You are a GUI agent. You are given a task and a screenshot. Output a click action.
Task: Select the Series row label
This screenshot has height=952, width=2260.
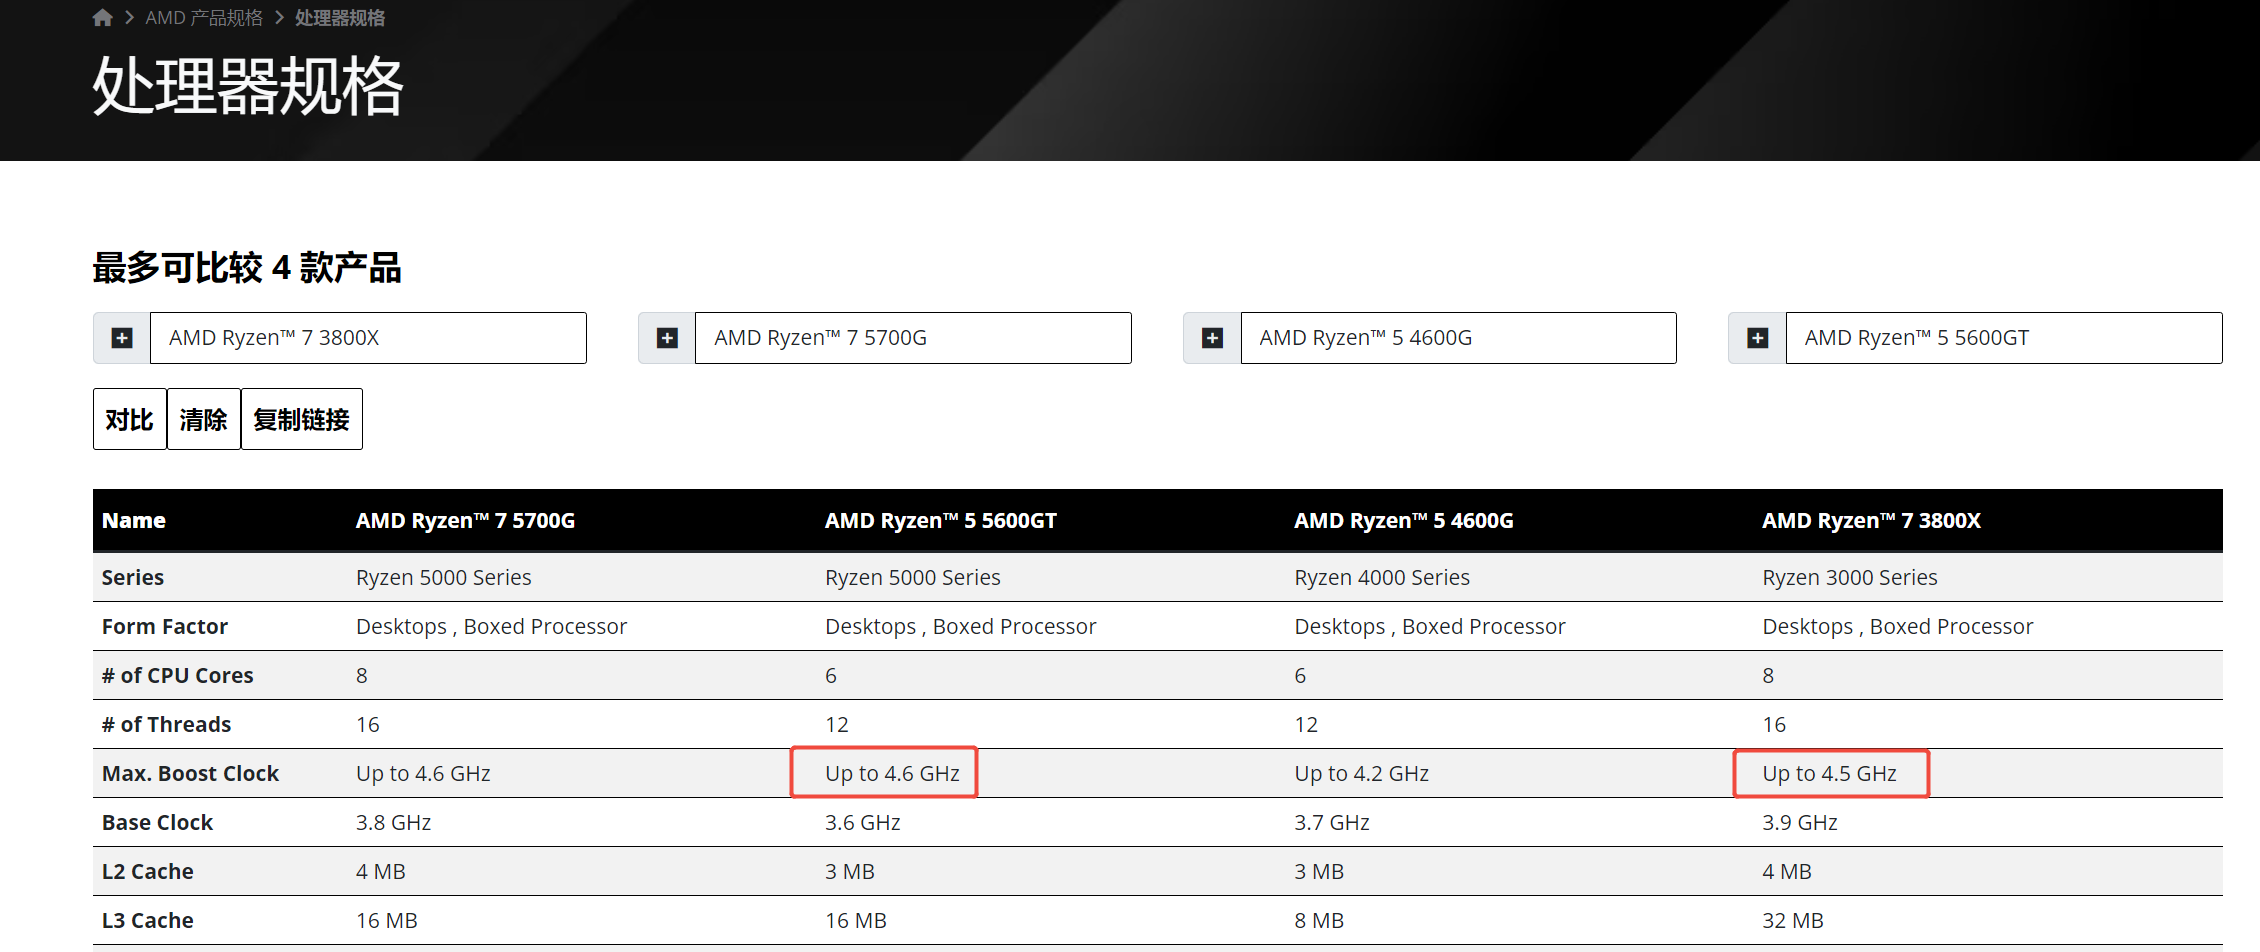coord(133,577)
